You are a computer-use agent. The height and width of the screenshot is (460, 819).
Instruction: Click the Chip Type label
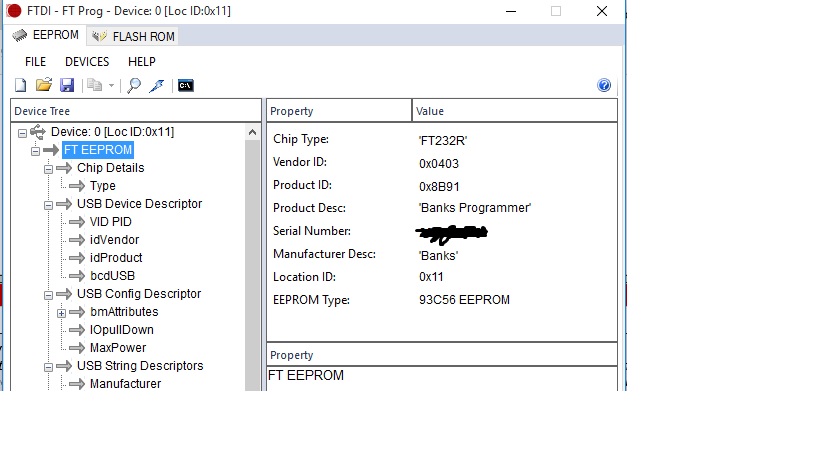pyautogui.click(x=301, y=139)
